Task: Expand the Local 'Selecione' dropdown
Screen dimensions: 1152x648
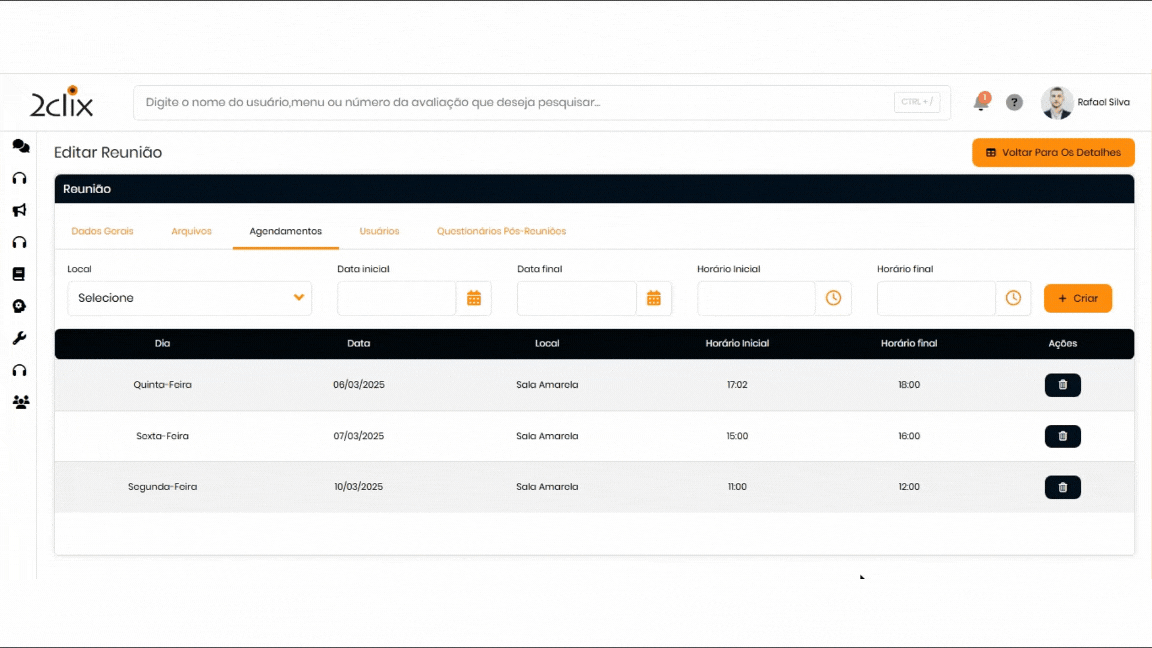Action: tap(189, 298)
